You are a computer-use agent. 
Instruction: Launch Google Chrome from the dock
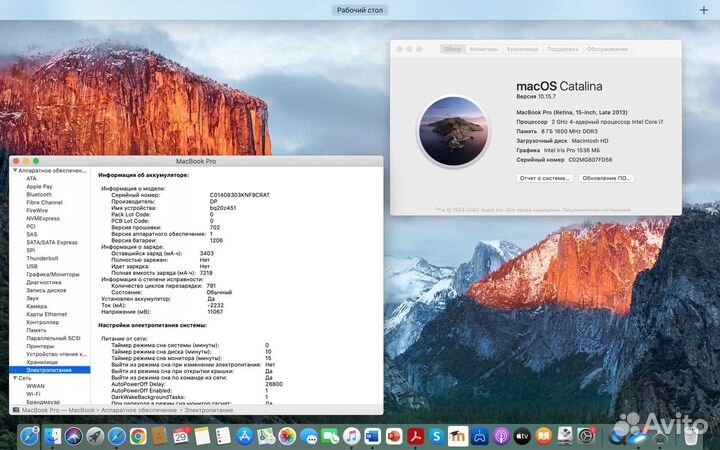(138, 436)
